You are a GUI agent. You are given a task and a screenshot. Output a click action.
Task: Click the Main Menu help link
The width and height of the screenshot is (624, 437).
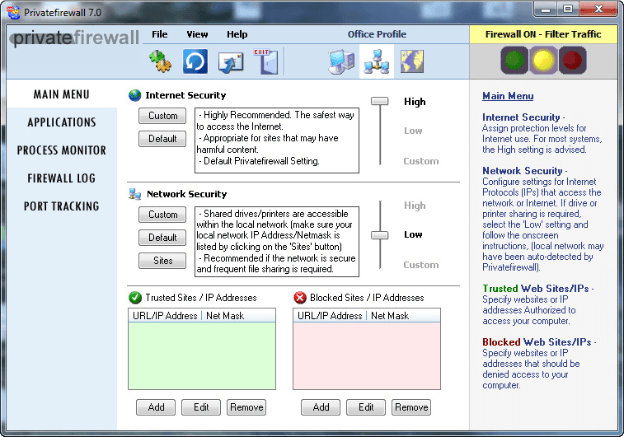tap(508, 96)
